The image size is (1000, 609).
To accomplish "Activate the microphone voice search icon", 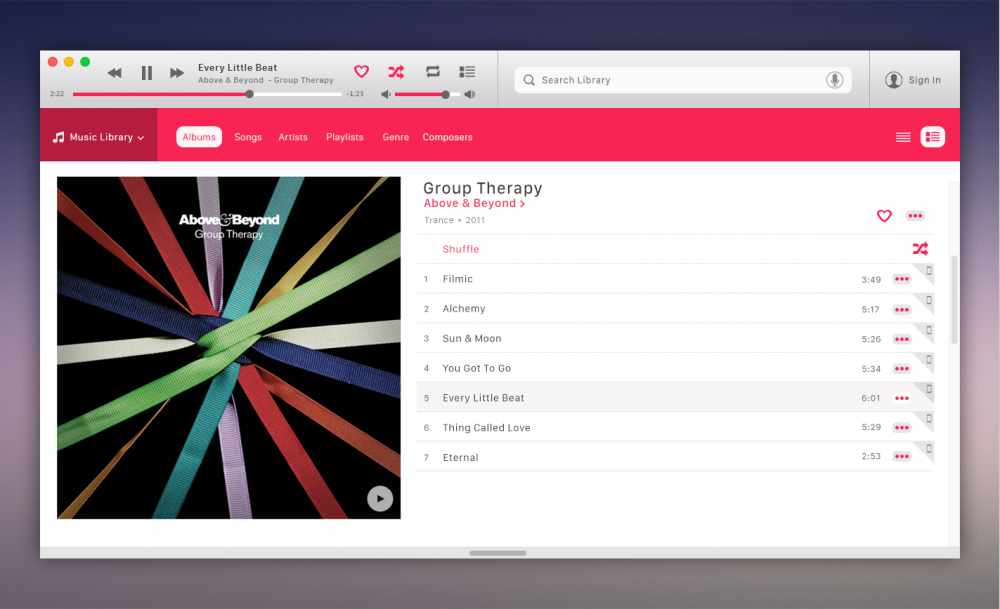I will coord(834,80).
